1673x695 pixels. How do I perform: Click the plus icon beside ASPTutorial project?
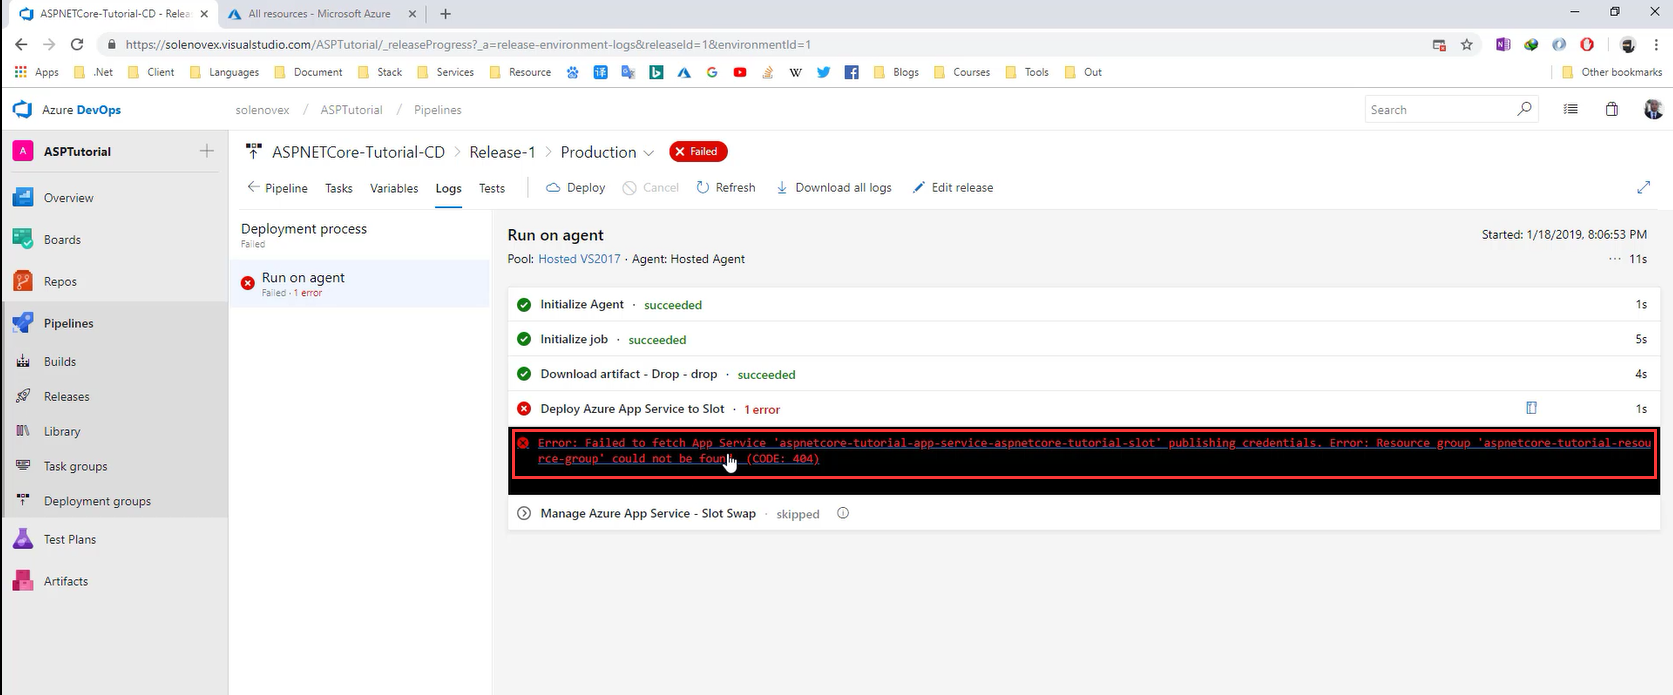click(x=206, y=151)
